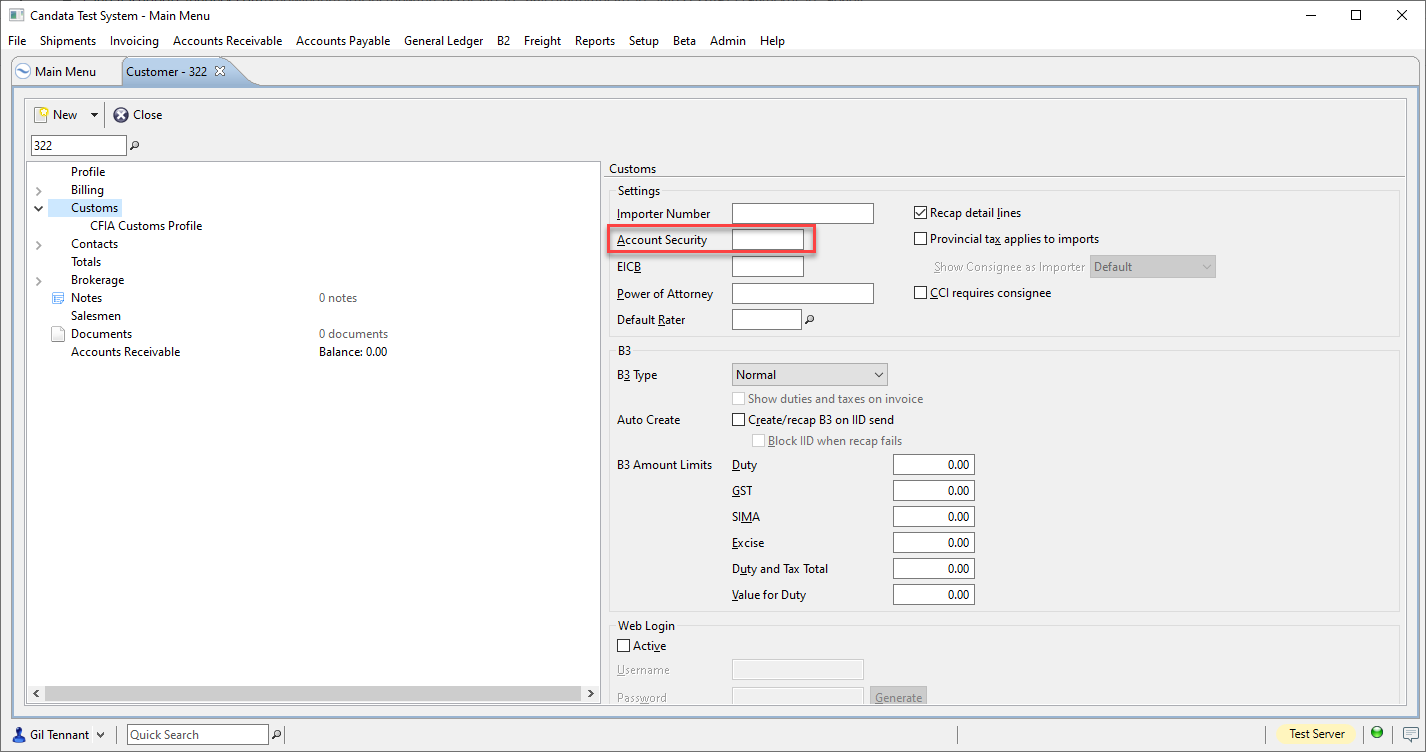1426x752 pixels.
Task: Expand the Billing tree node
Action: point(39,190)
